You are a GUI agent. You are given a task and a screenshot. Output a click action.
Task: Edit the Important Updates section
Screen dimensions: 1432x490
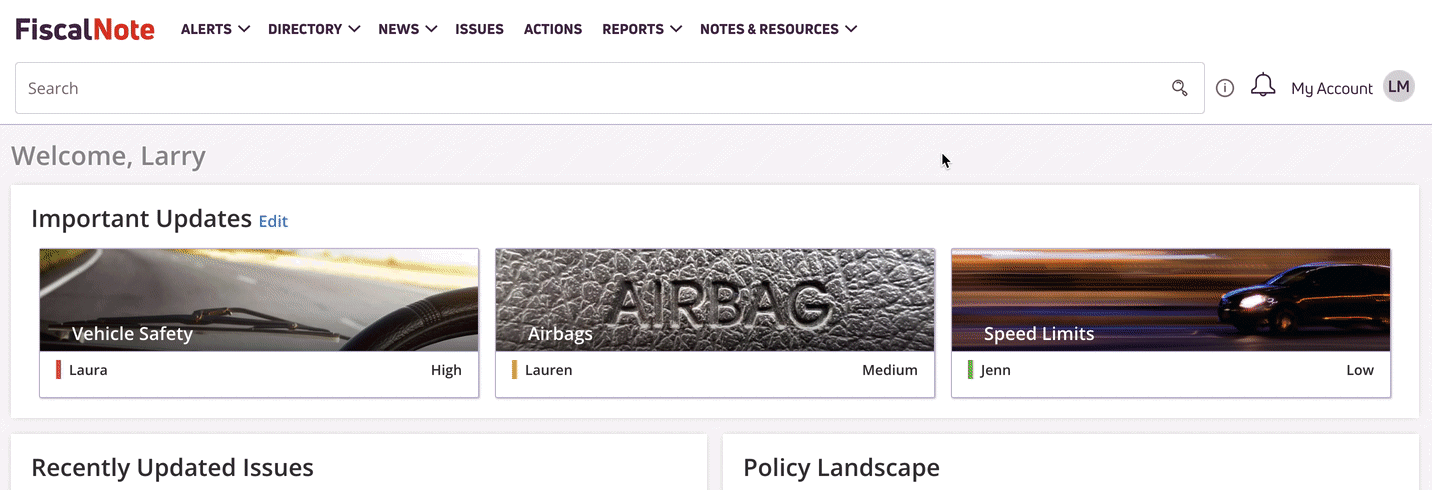point(273,221)
